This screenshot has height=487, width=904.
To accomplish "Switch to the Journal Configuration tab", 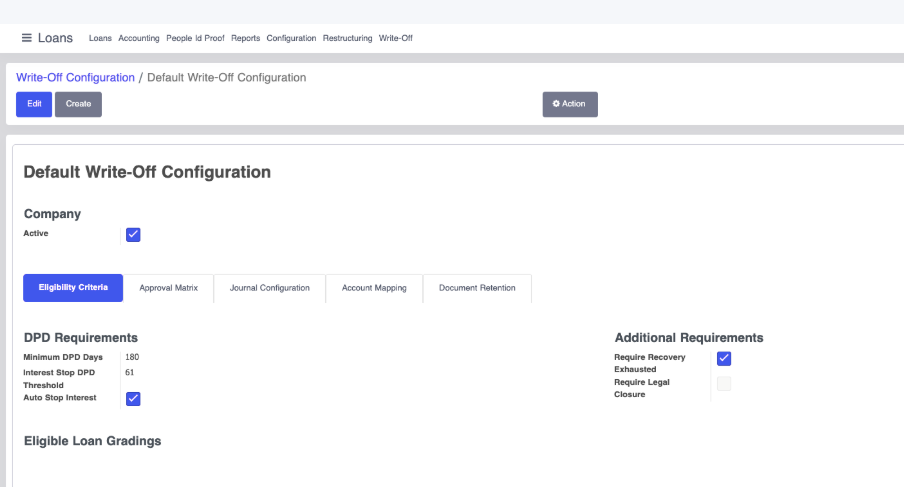I will pos(270,288).
